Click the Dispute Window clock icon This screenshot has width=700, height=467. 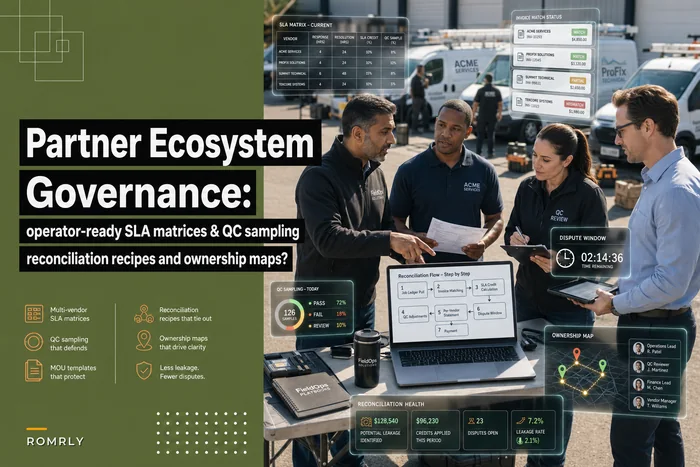click(x=565, y=258)
